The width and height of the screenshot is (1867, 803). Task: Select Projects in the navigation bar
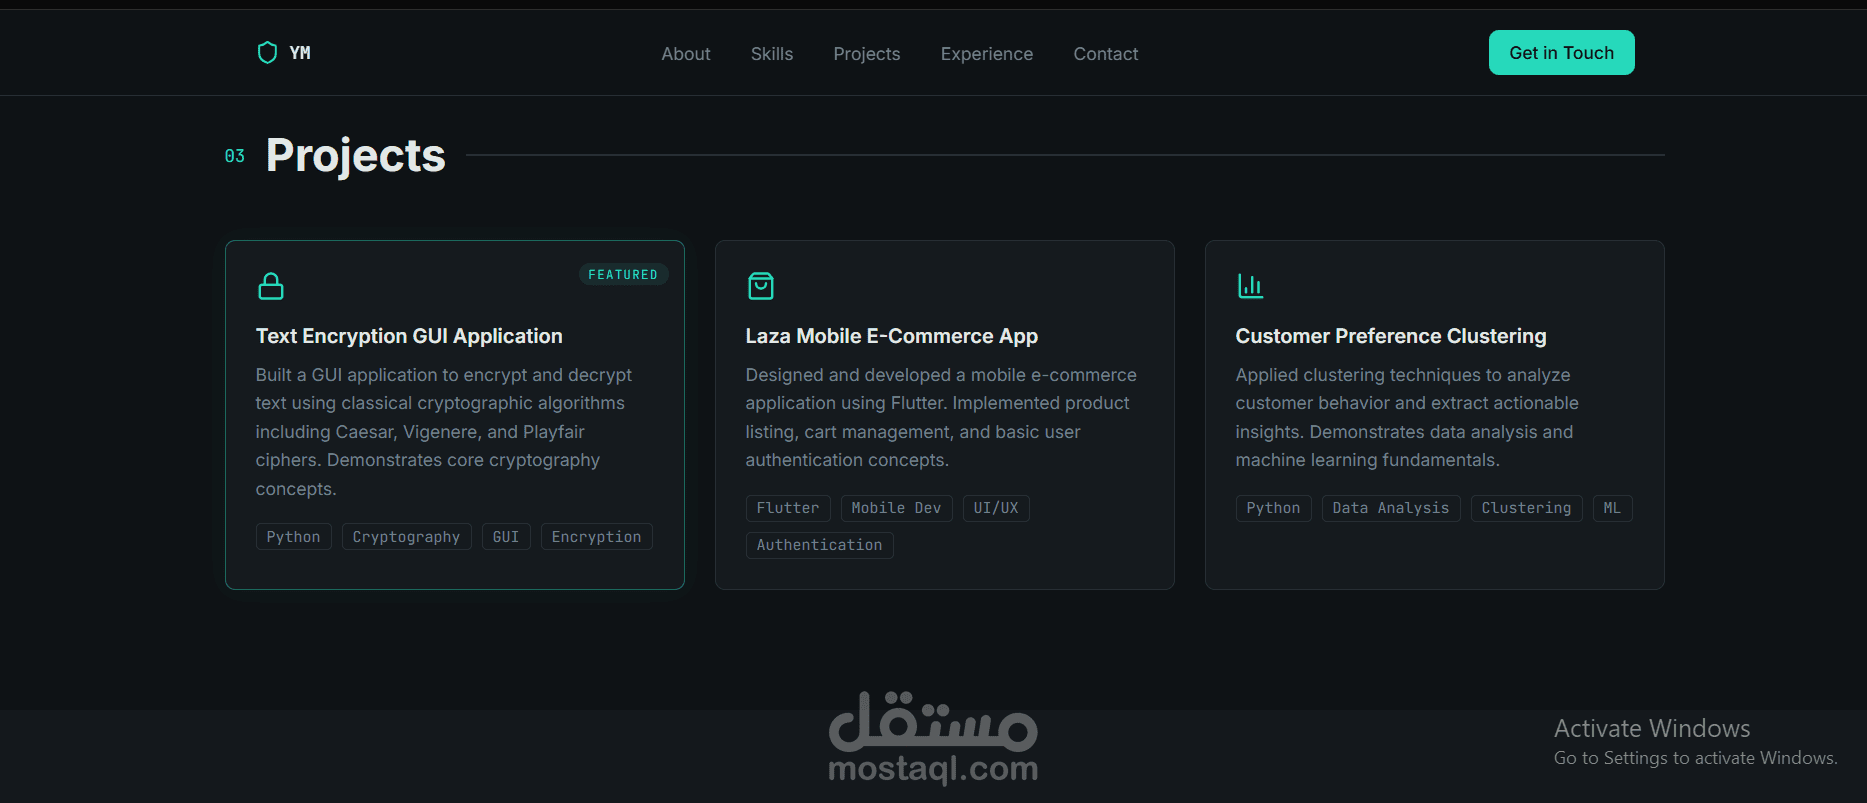(x=867, y=54)
